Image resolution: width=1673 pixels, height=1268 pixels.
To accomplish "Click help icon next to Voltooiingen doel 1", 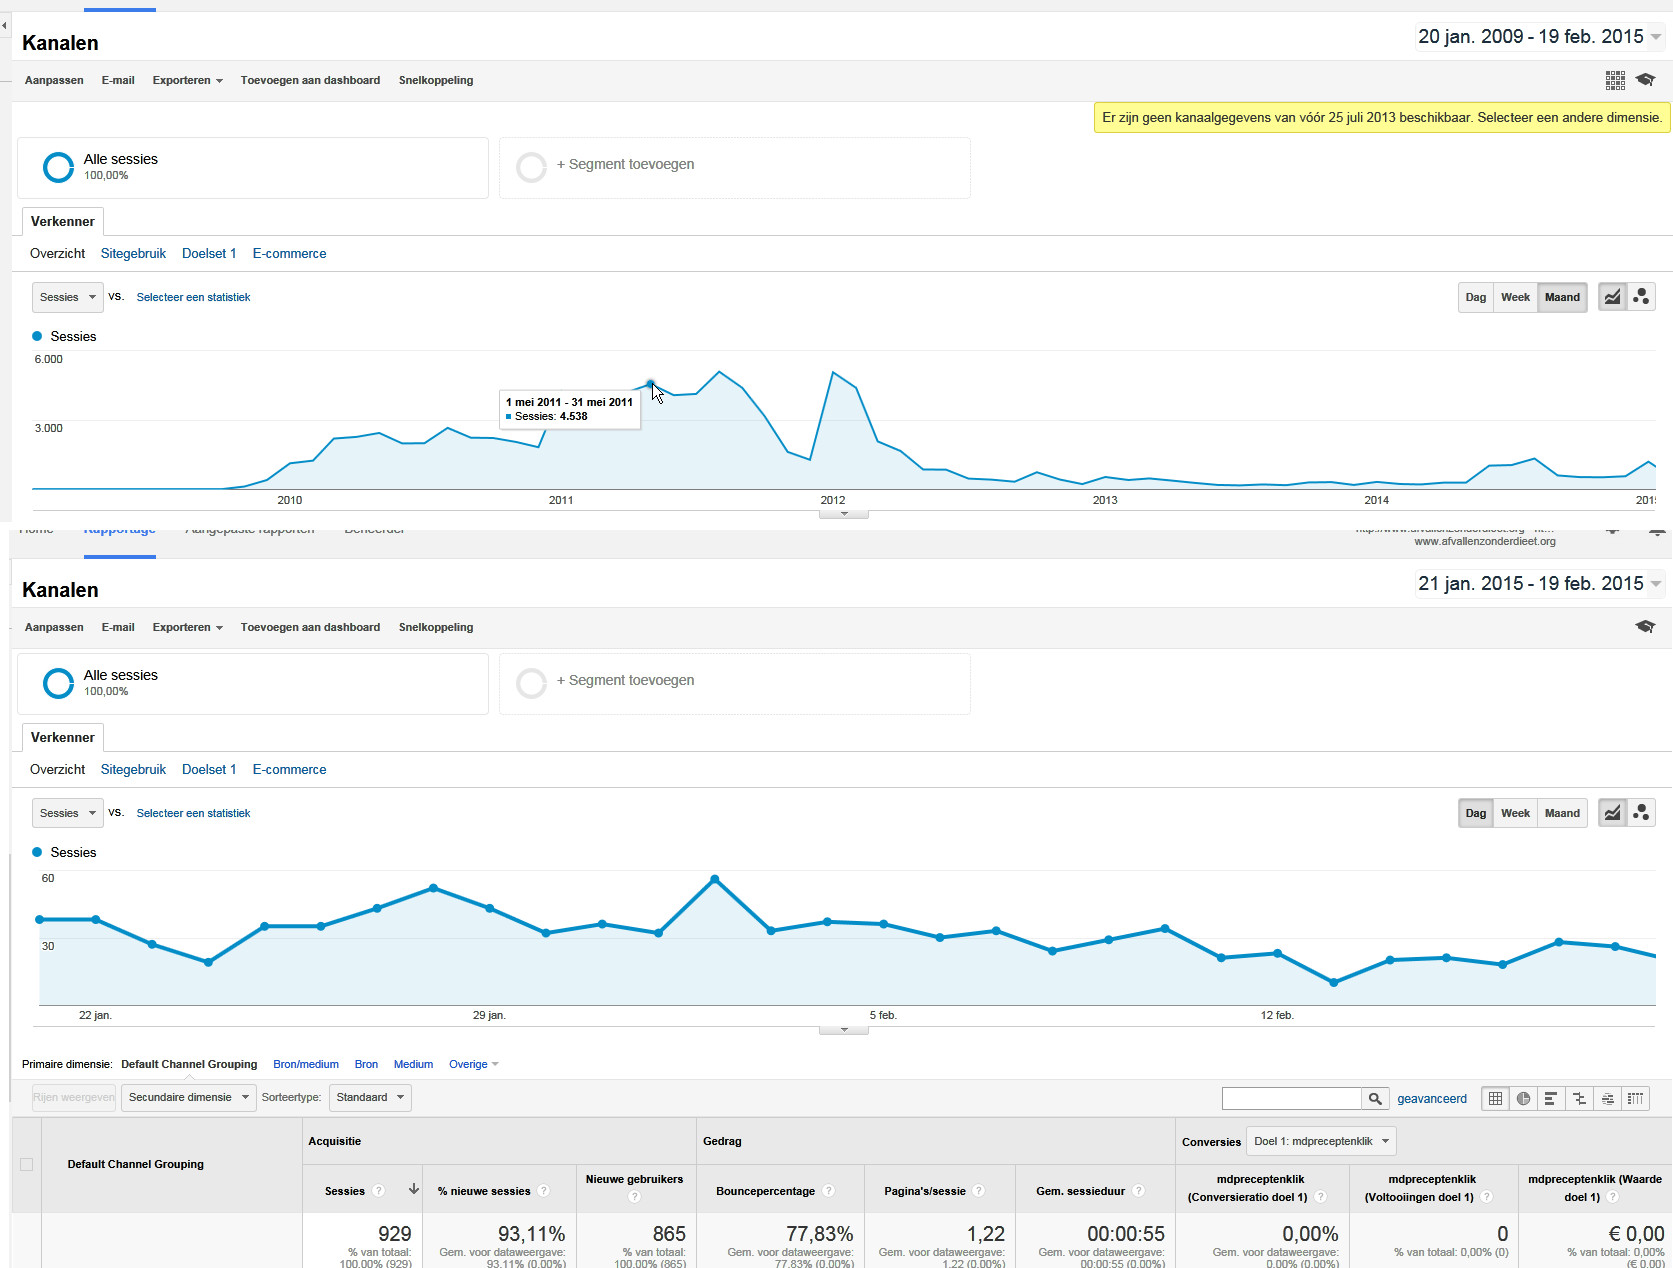I will [x=1486, y=1197].
